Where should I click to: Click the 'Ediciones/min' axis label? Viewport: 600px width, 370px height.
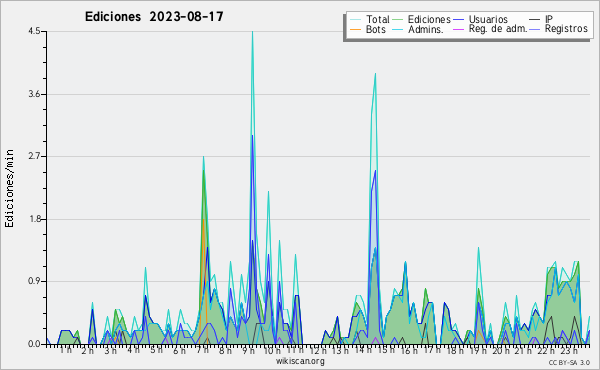point(9,188)
